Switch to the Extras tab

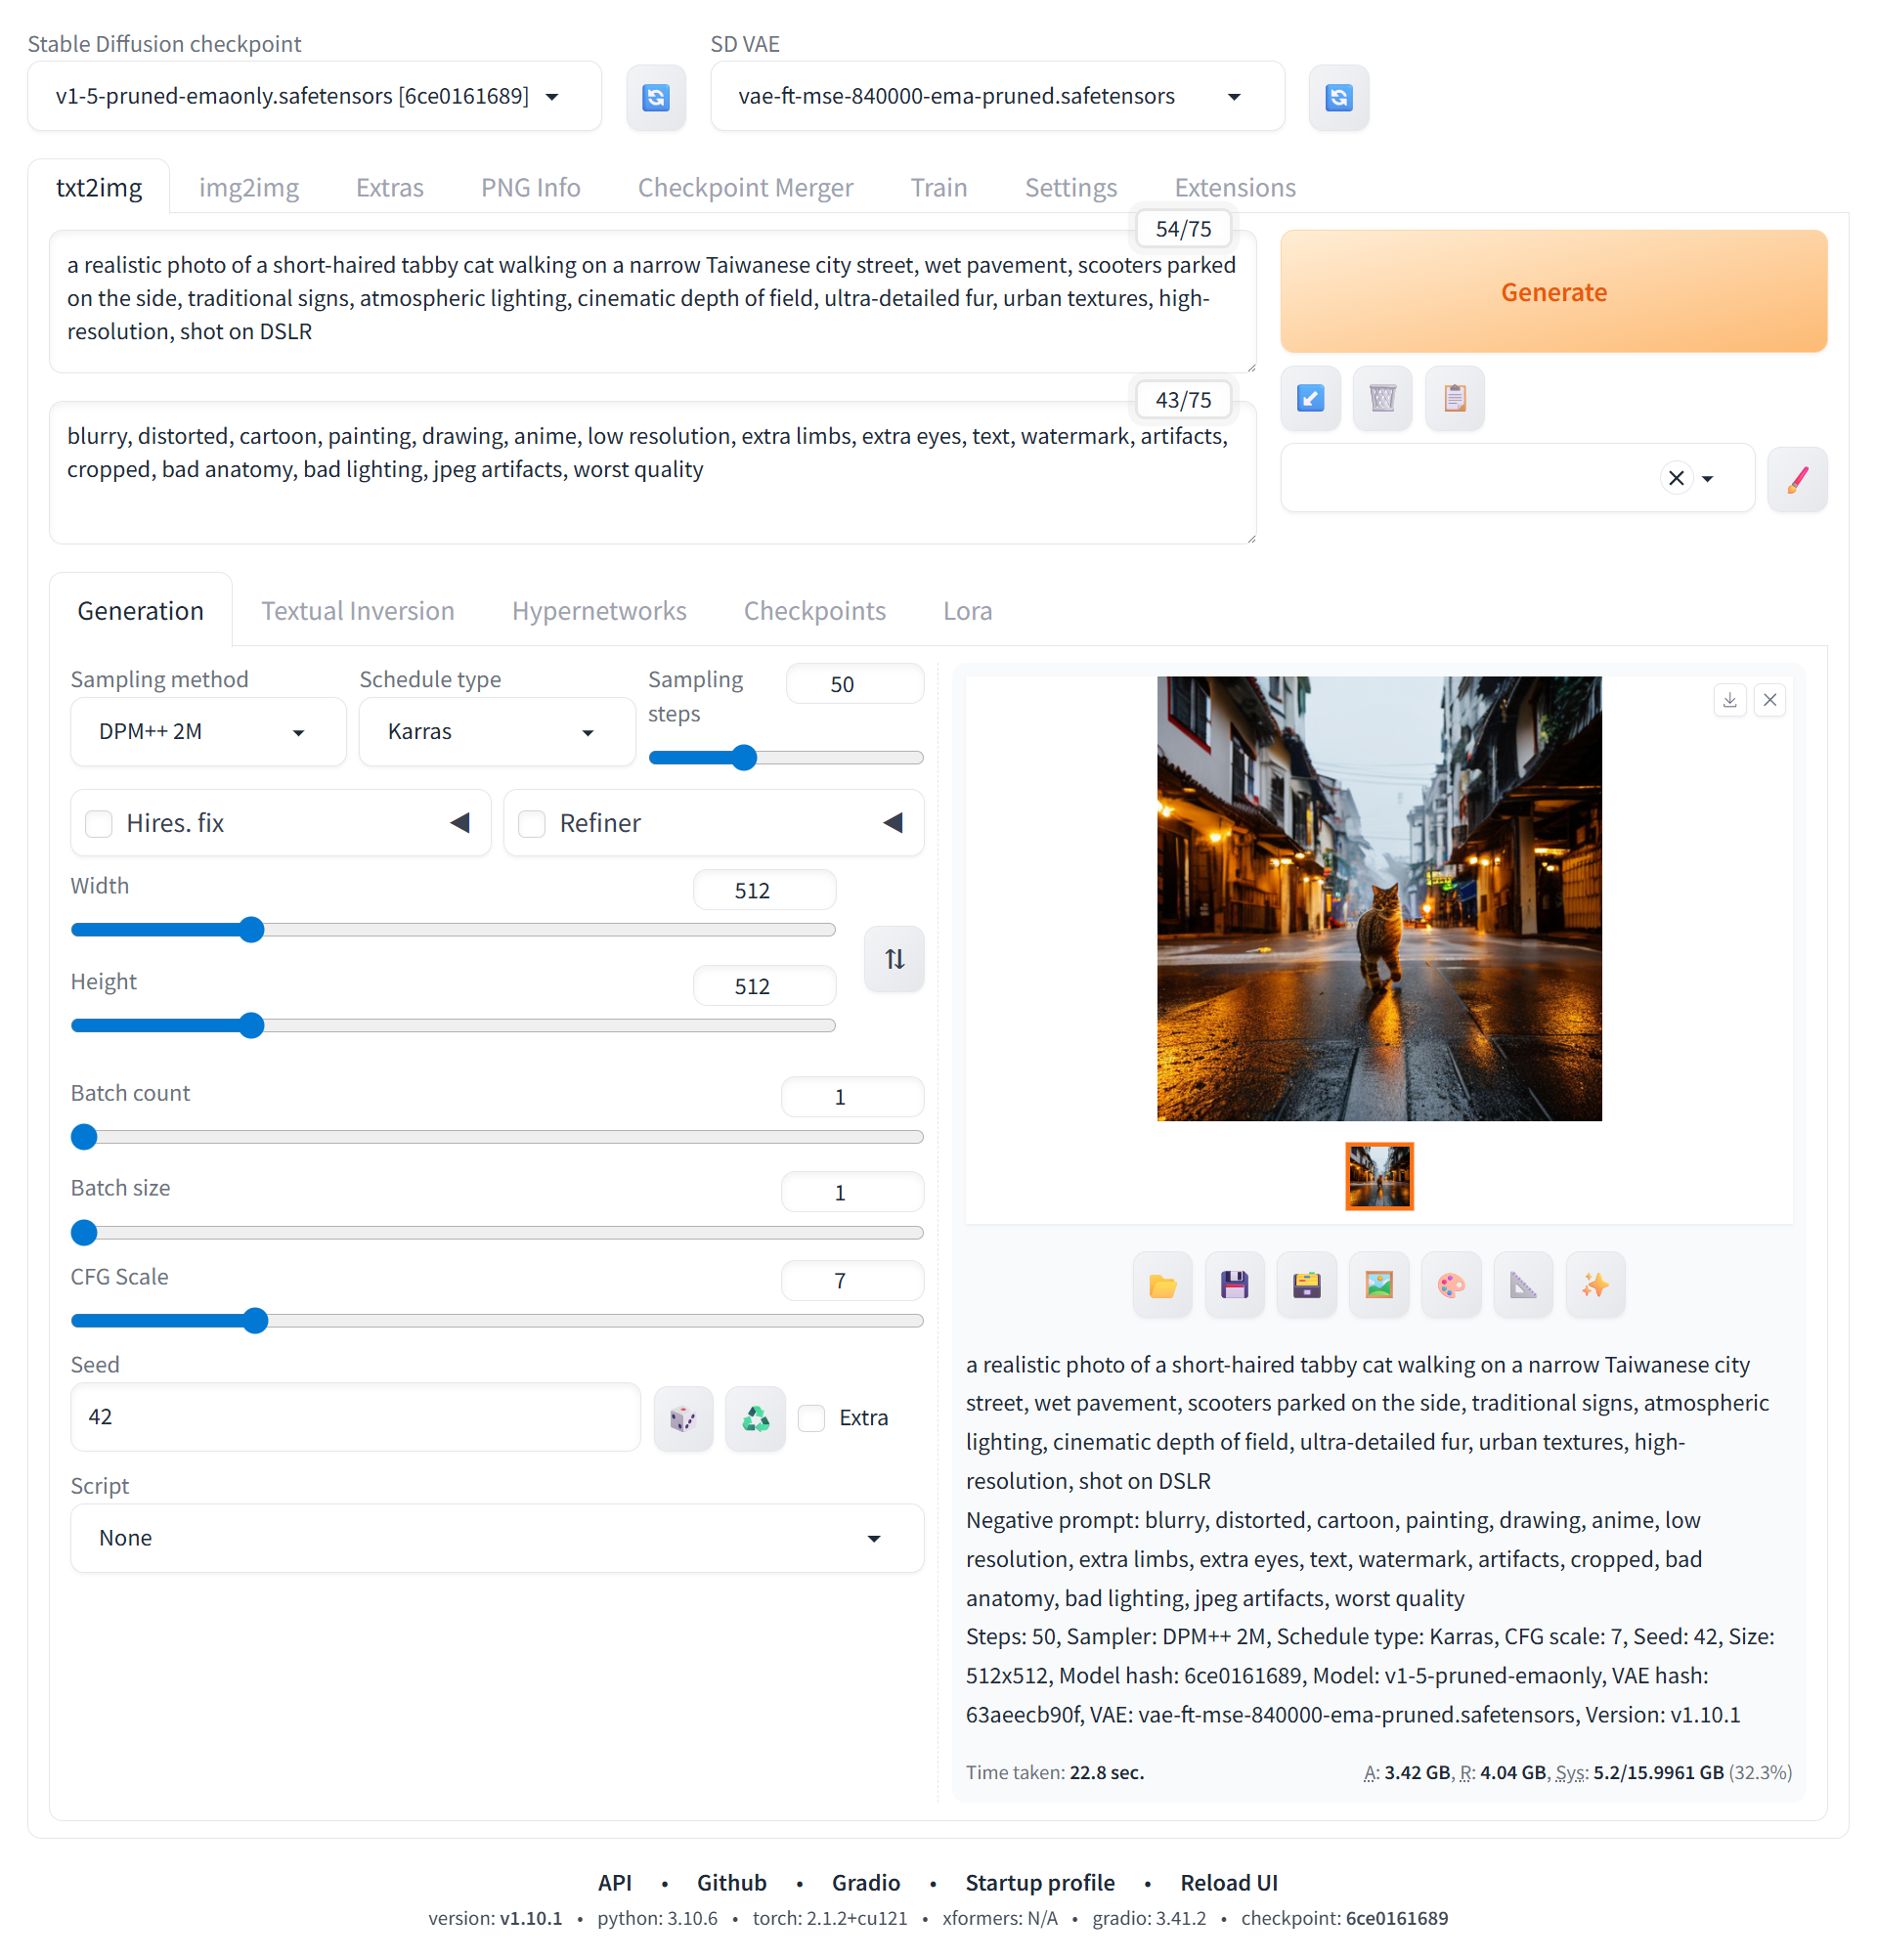tap(390, 188)
